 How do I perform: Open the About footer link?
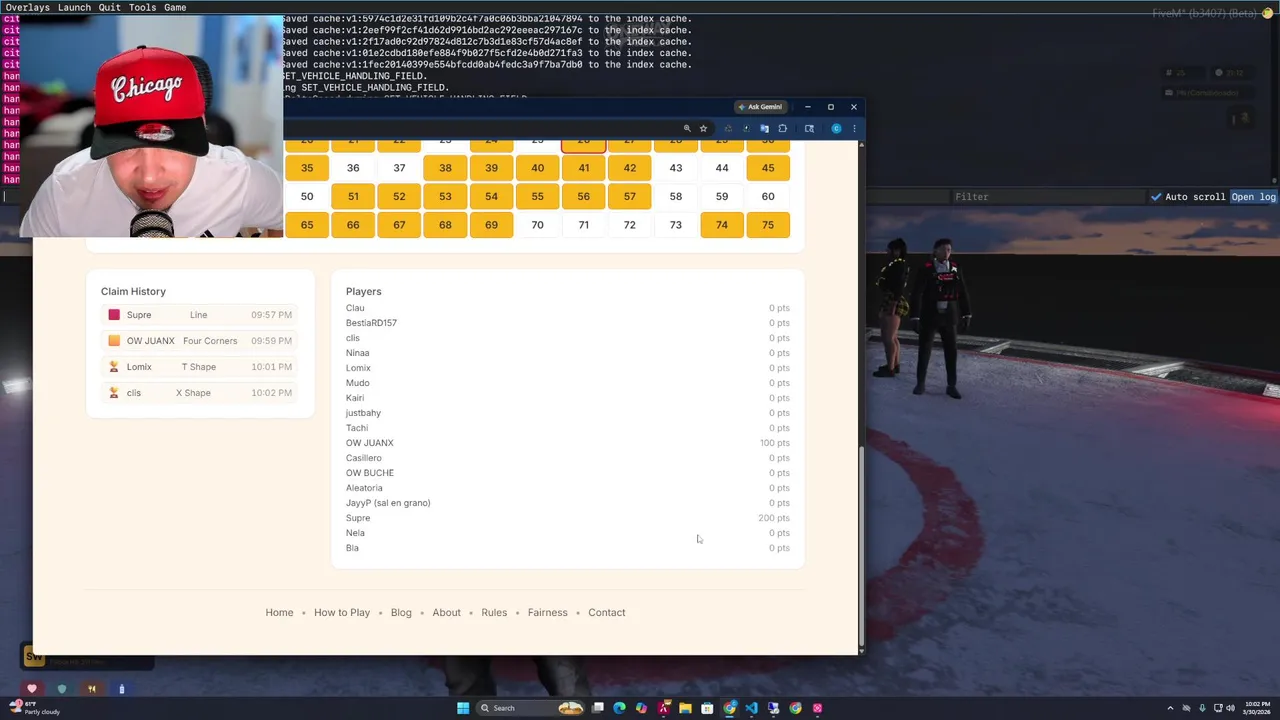point(446,613)
